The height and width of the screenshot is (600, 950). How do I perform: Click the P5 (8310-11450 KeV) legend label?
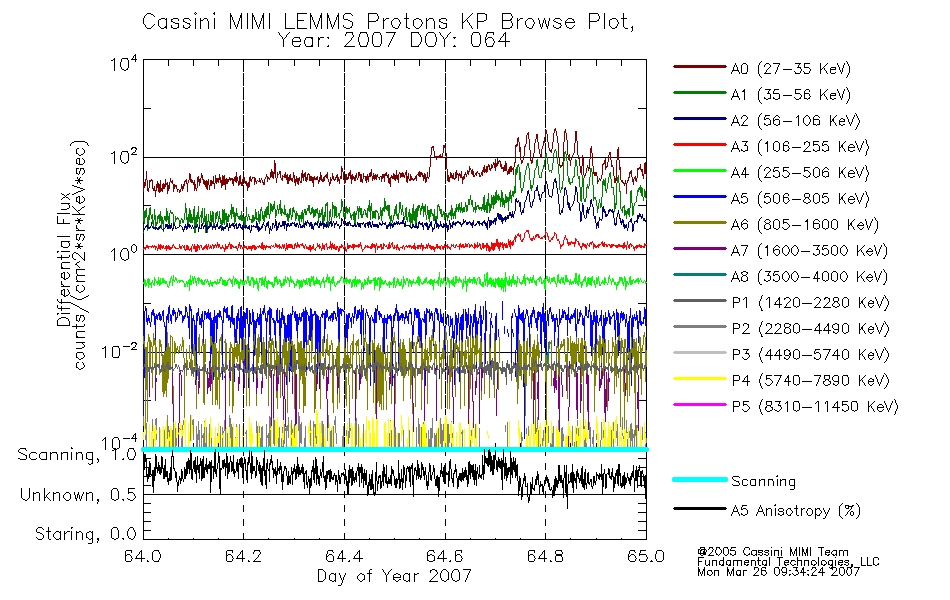click(815, 406)
